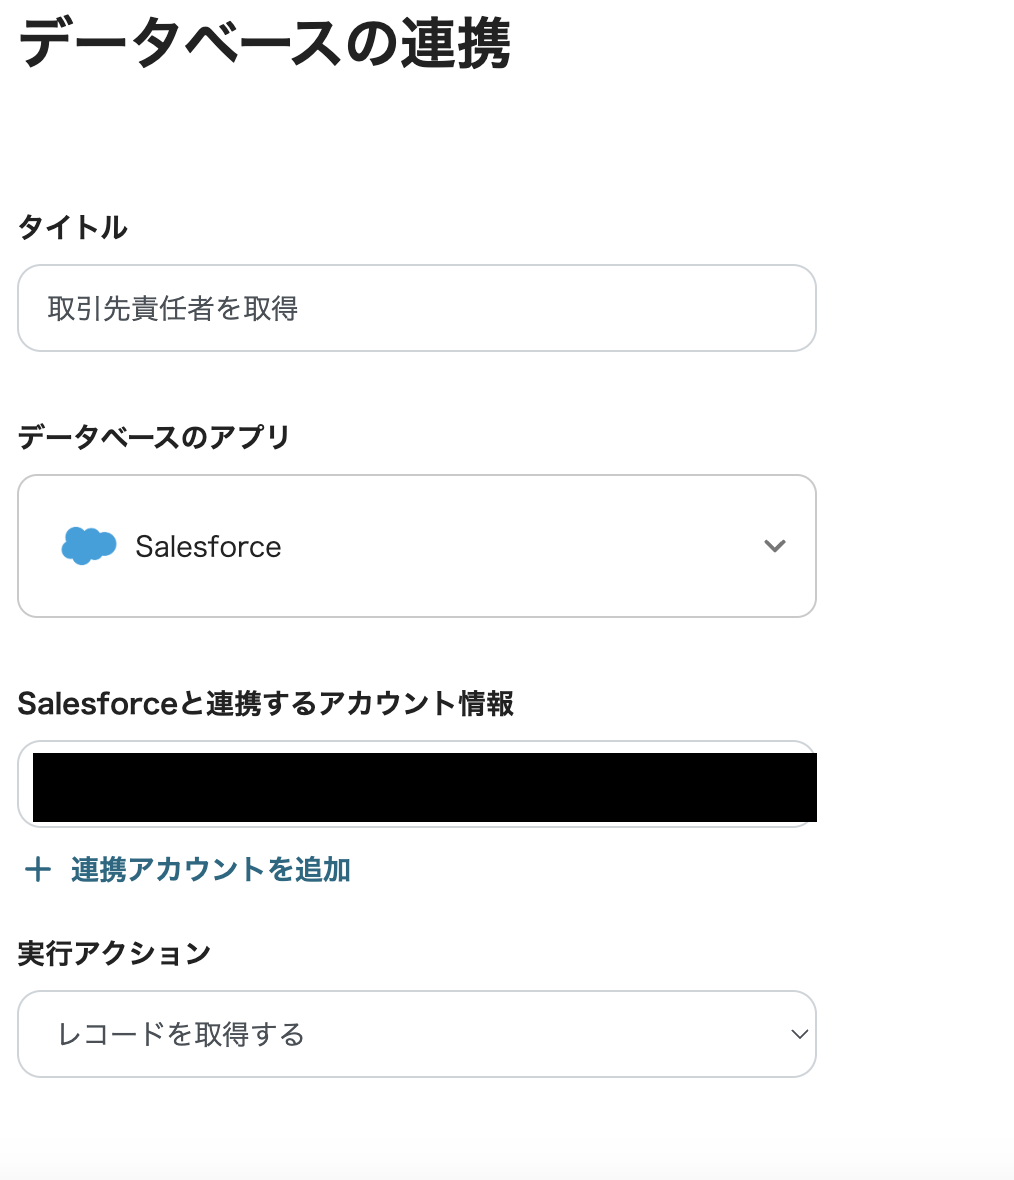Click inside the タイトル input field
The image size is (1014, 1180).
coord(417,308)
